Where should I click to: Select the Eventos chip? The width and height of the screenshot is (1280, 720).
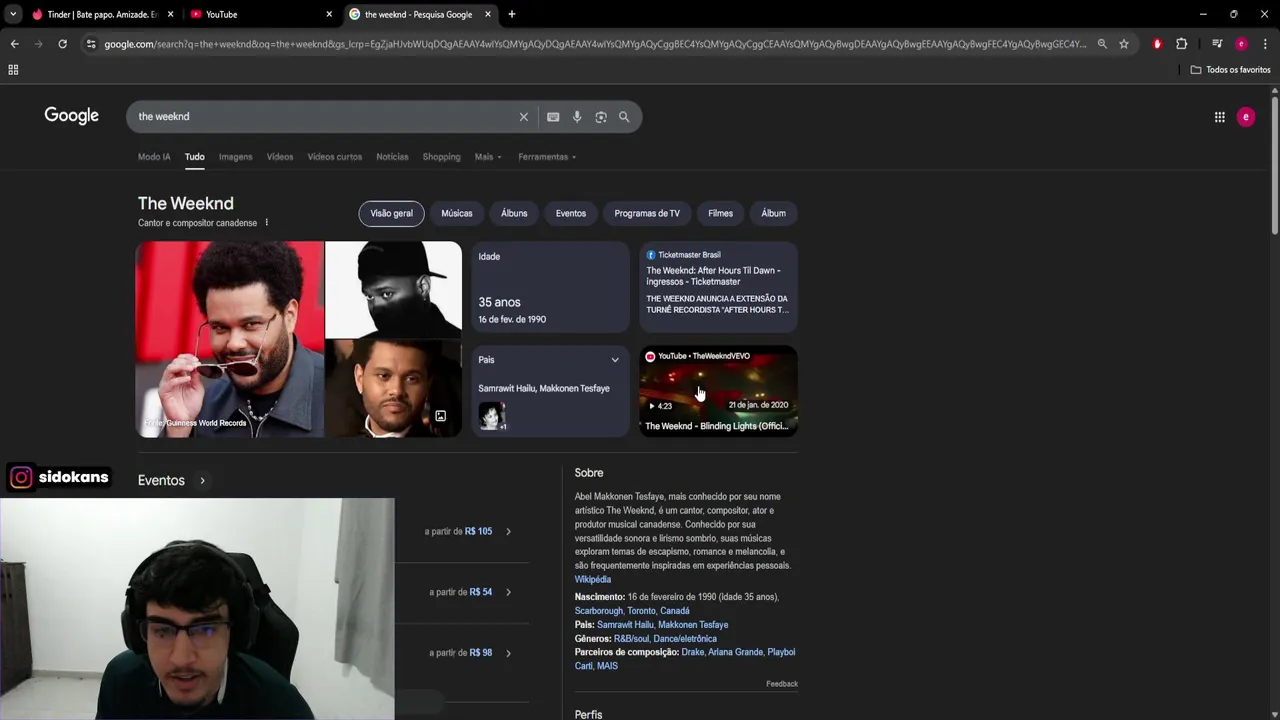pyautogui.click(x=571, y=213)
